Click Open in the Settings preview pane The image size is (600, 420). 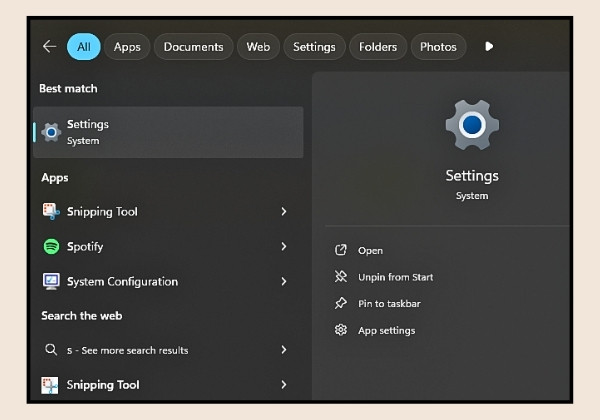370,251
